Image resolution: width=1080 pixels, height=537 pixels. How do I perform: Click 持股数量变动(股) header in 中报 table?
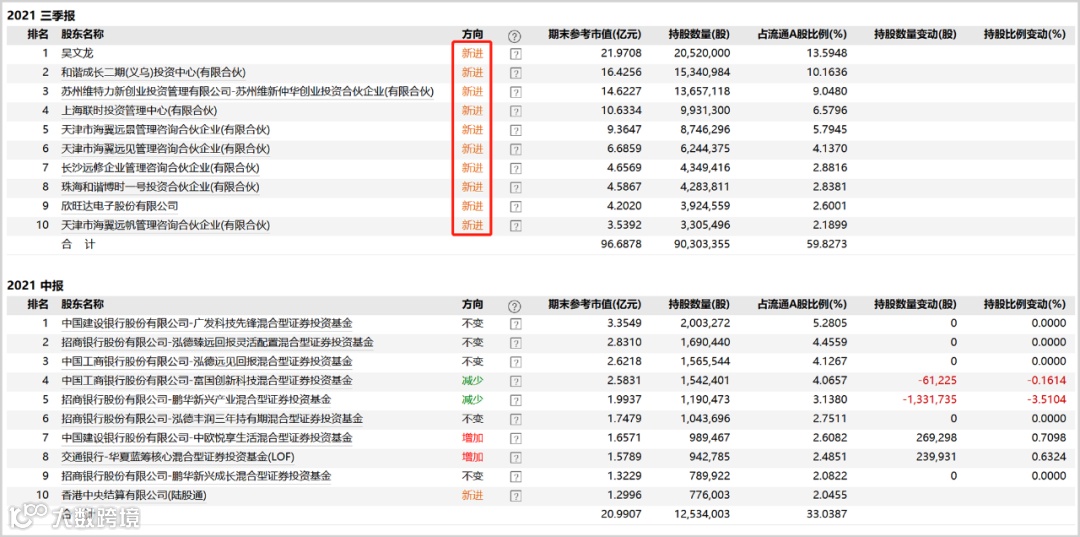point(915,305)
